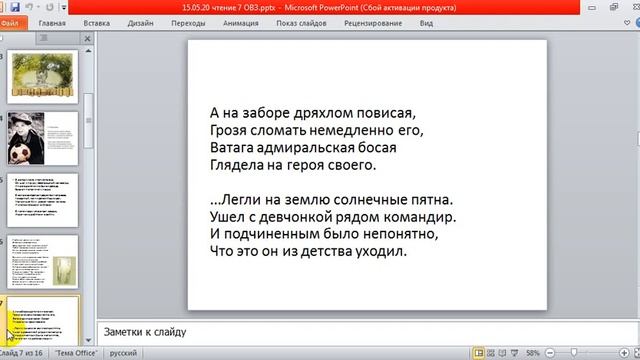Click line '…Легли на землю солнечные пятна.'
The image size is (640, 360).
[331, 200]
